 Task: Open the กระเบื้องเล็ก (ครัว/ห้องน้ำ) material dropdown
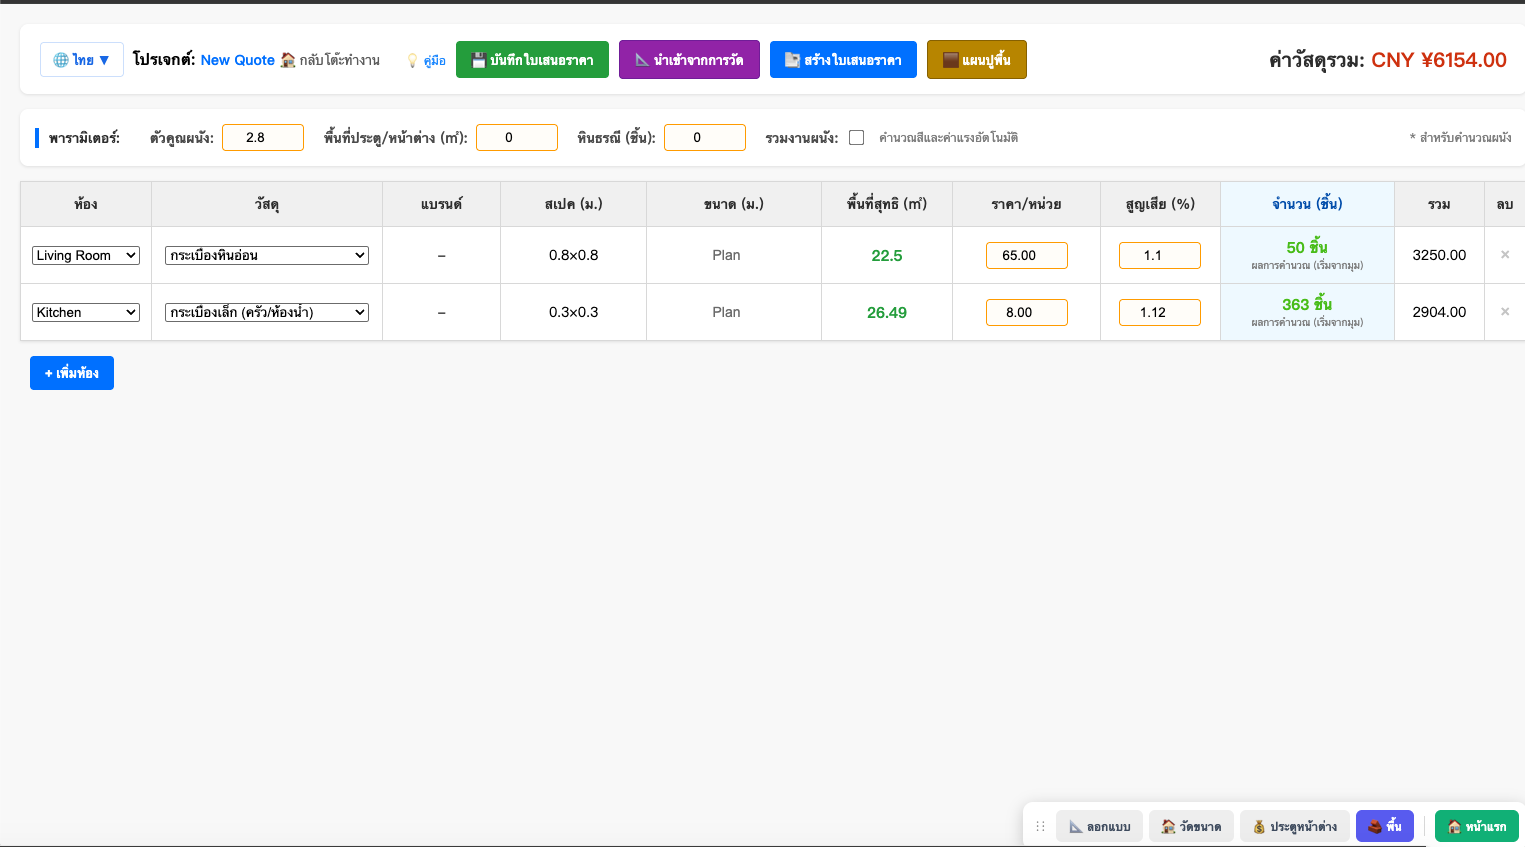(x=267, y=312)
